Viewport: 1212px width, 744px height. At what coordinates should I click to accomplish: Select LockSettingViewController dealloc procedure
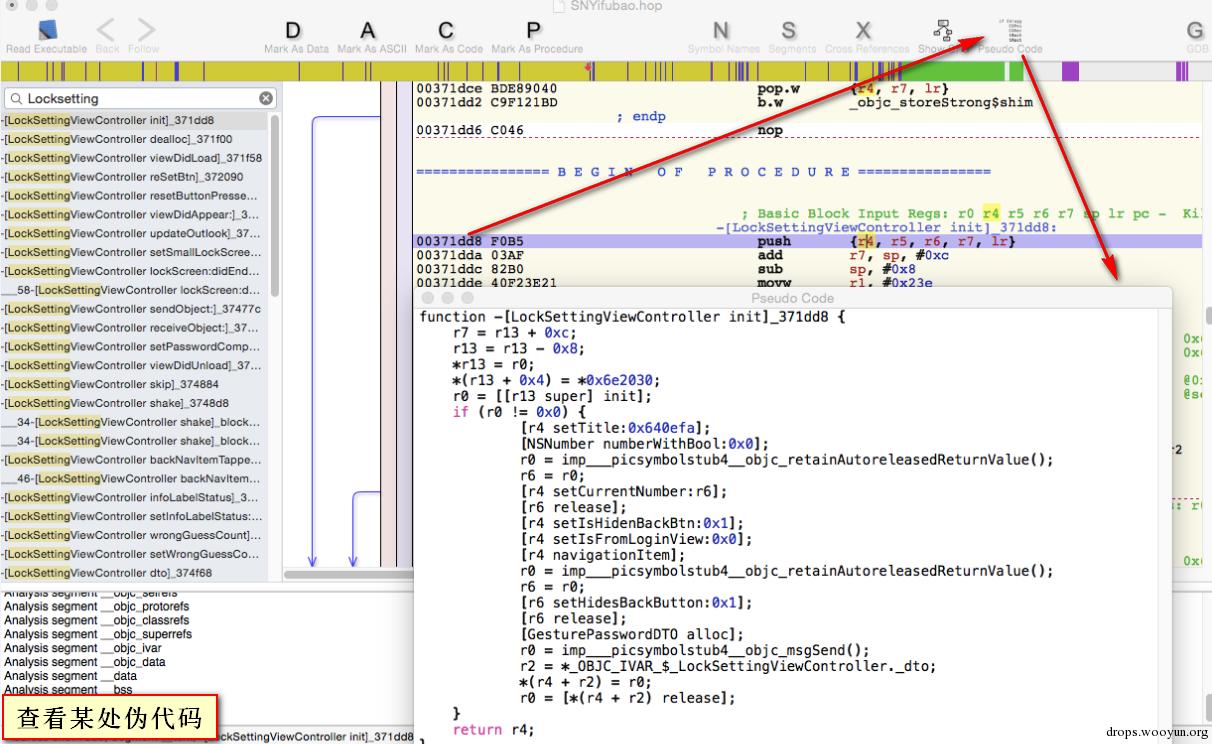click(x=120, y=139)
